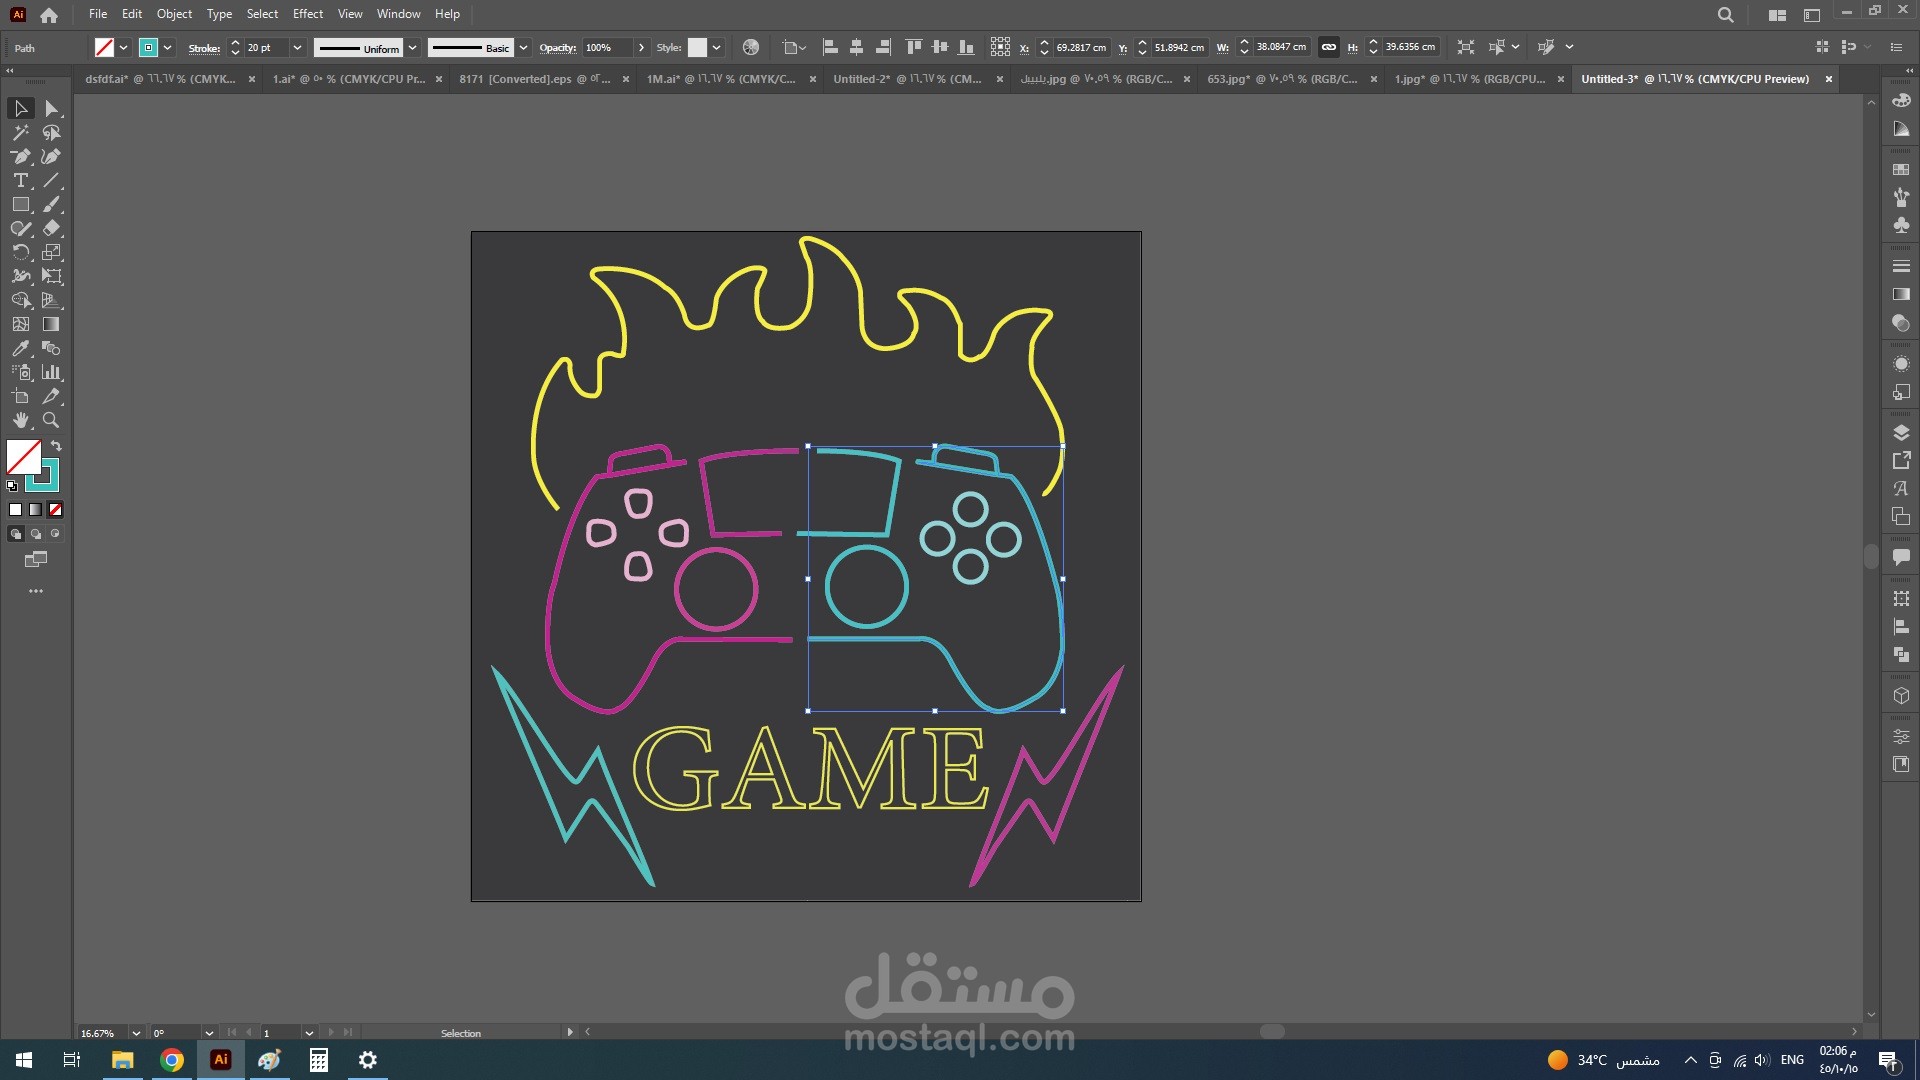Click the Stroke label link
Image resolution: width=1920 pixels, height=1080 pixels.
(x=204, y=47)
